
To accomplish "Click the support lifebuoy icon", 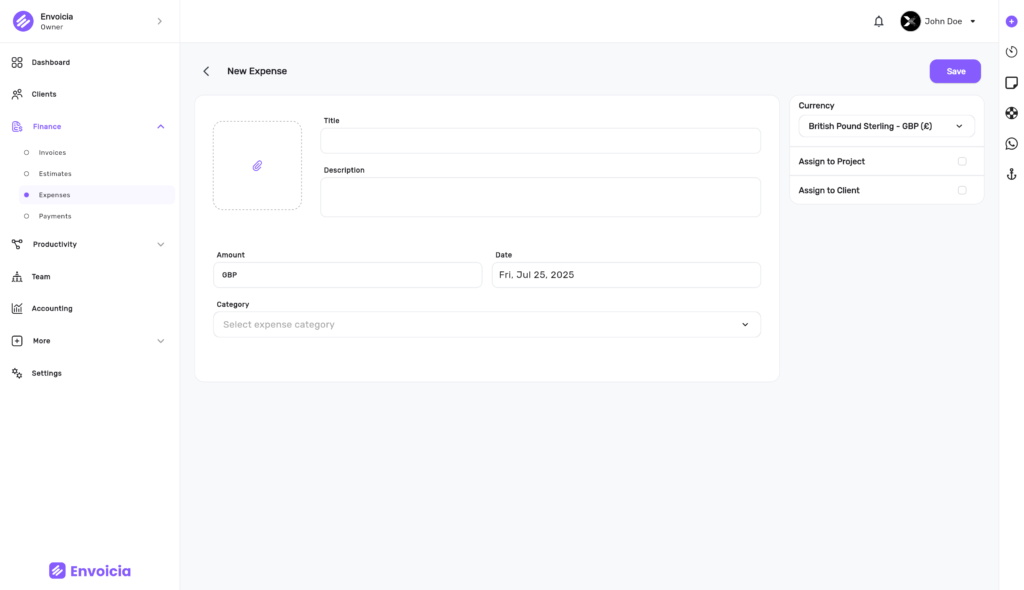I will pos(1011,113).
